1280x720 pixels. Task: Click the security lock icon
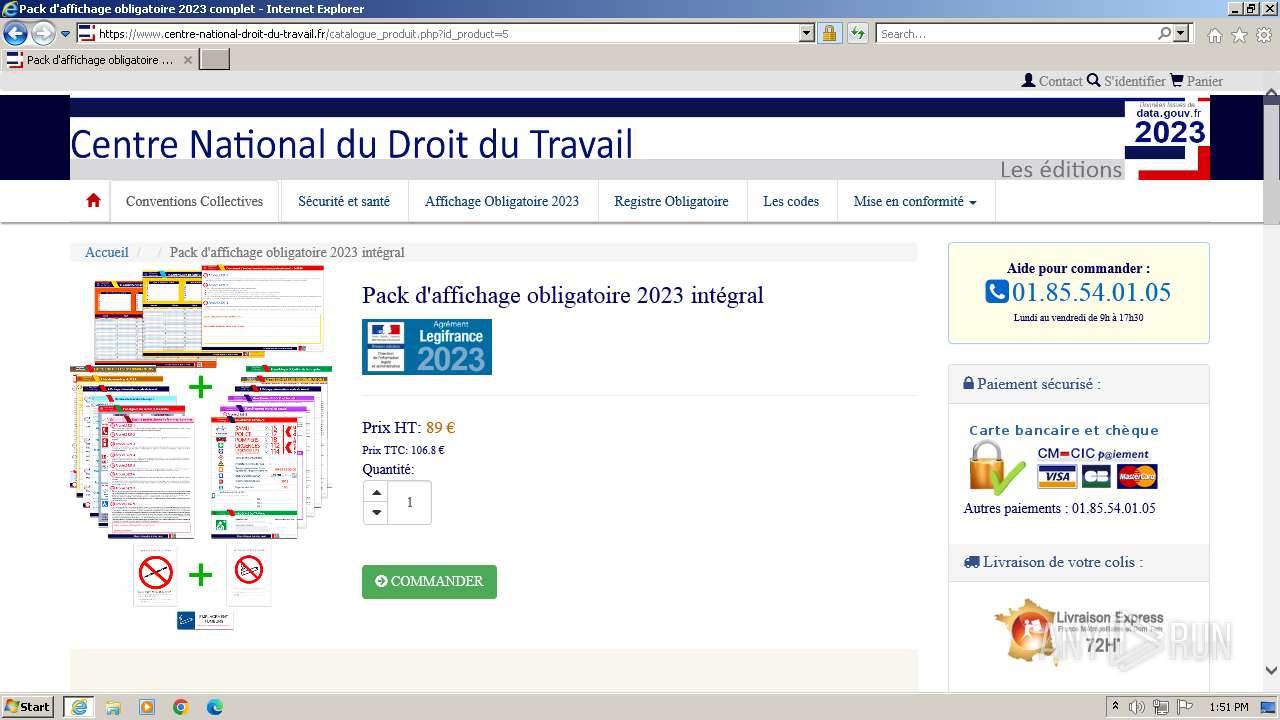(829, 33)
